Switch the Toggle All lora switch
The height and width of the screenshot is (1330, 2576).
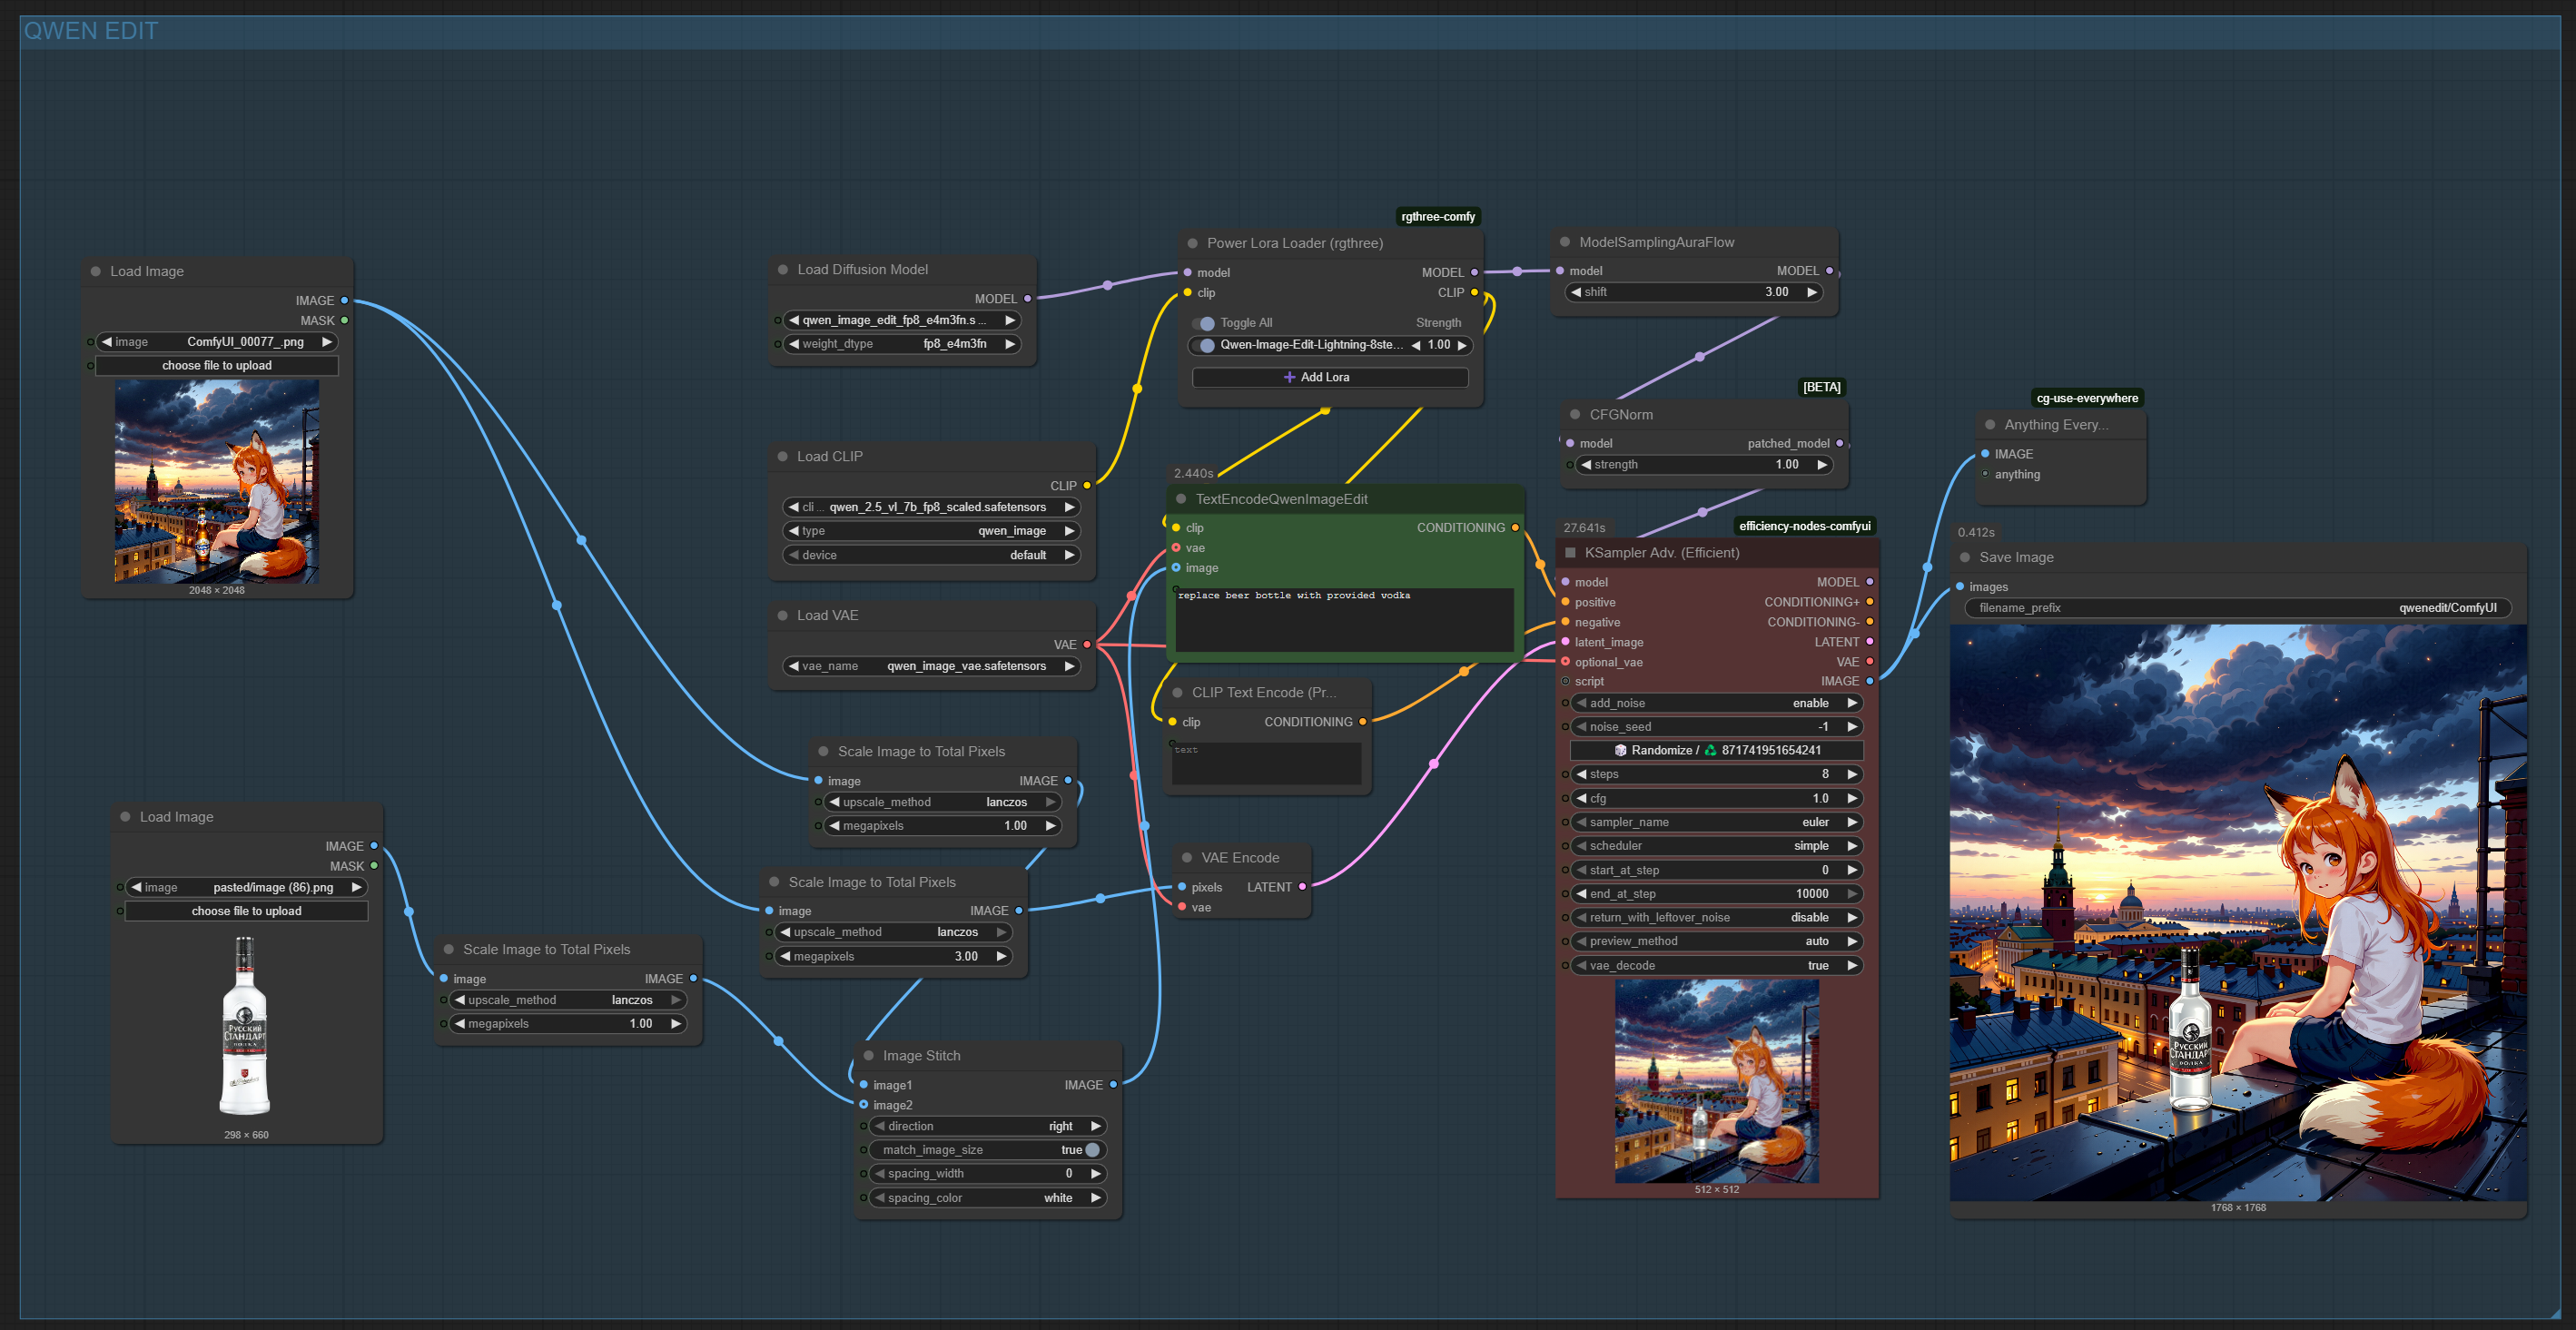(x=1203, y=323)
